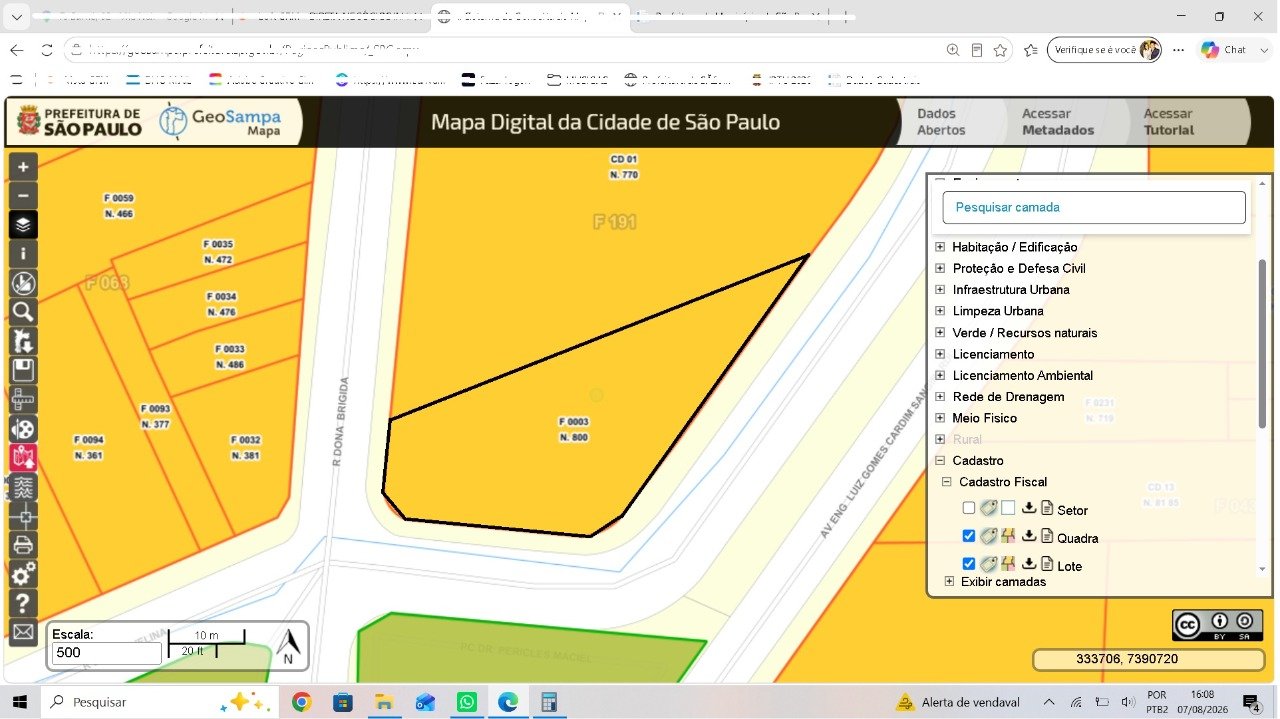Expand Verde / Recursos naturais group
The height and width of the screenshot is (719, 1280).
(940, 333)
